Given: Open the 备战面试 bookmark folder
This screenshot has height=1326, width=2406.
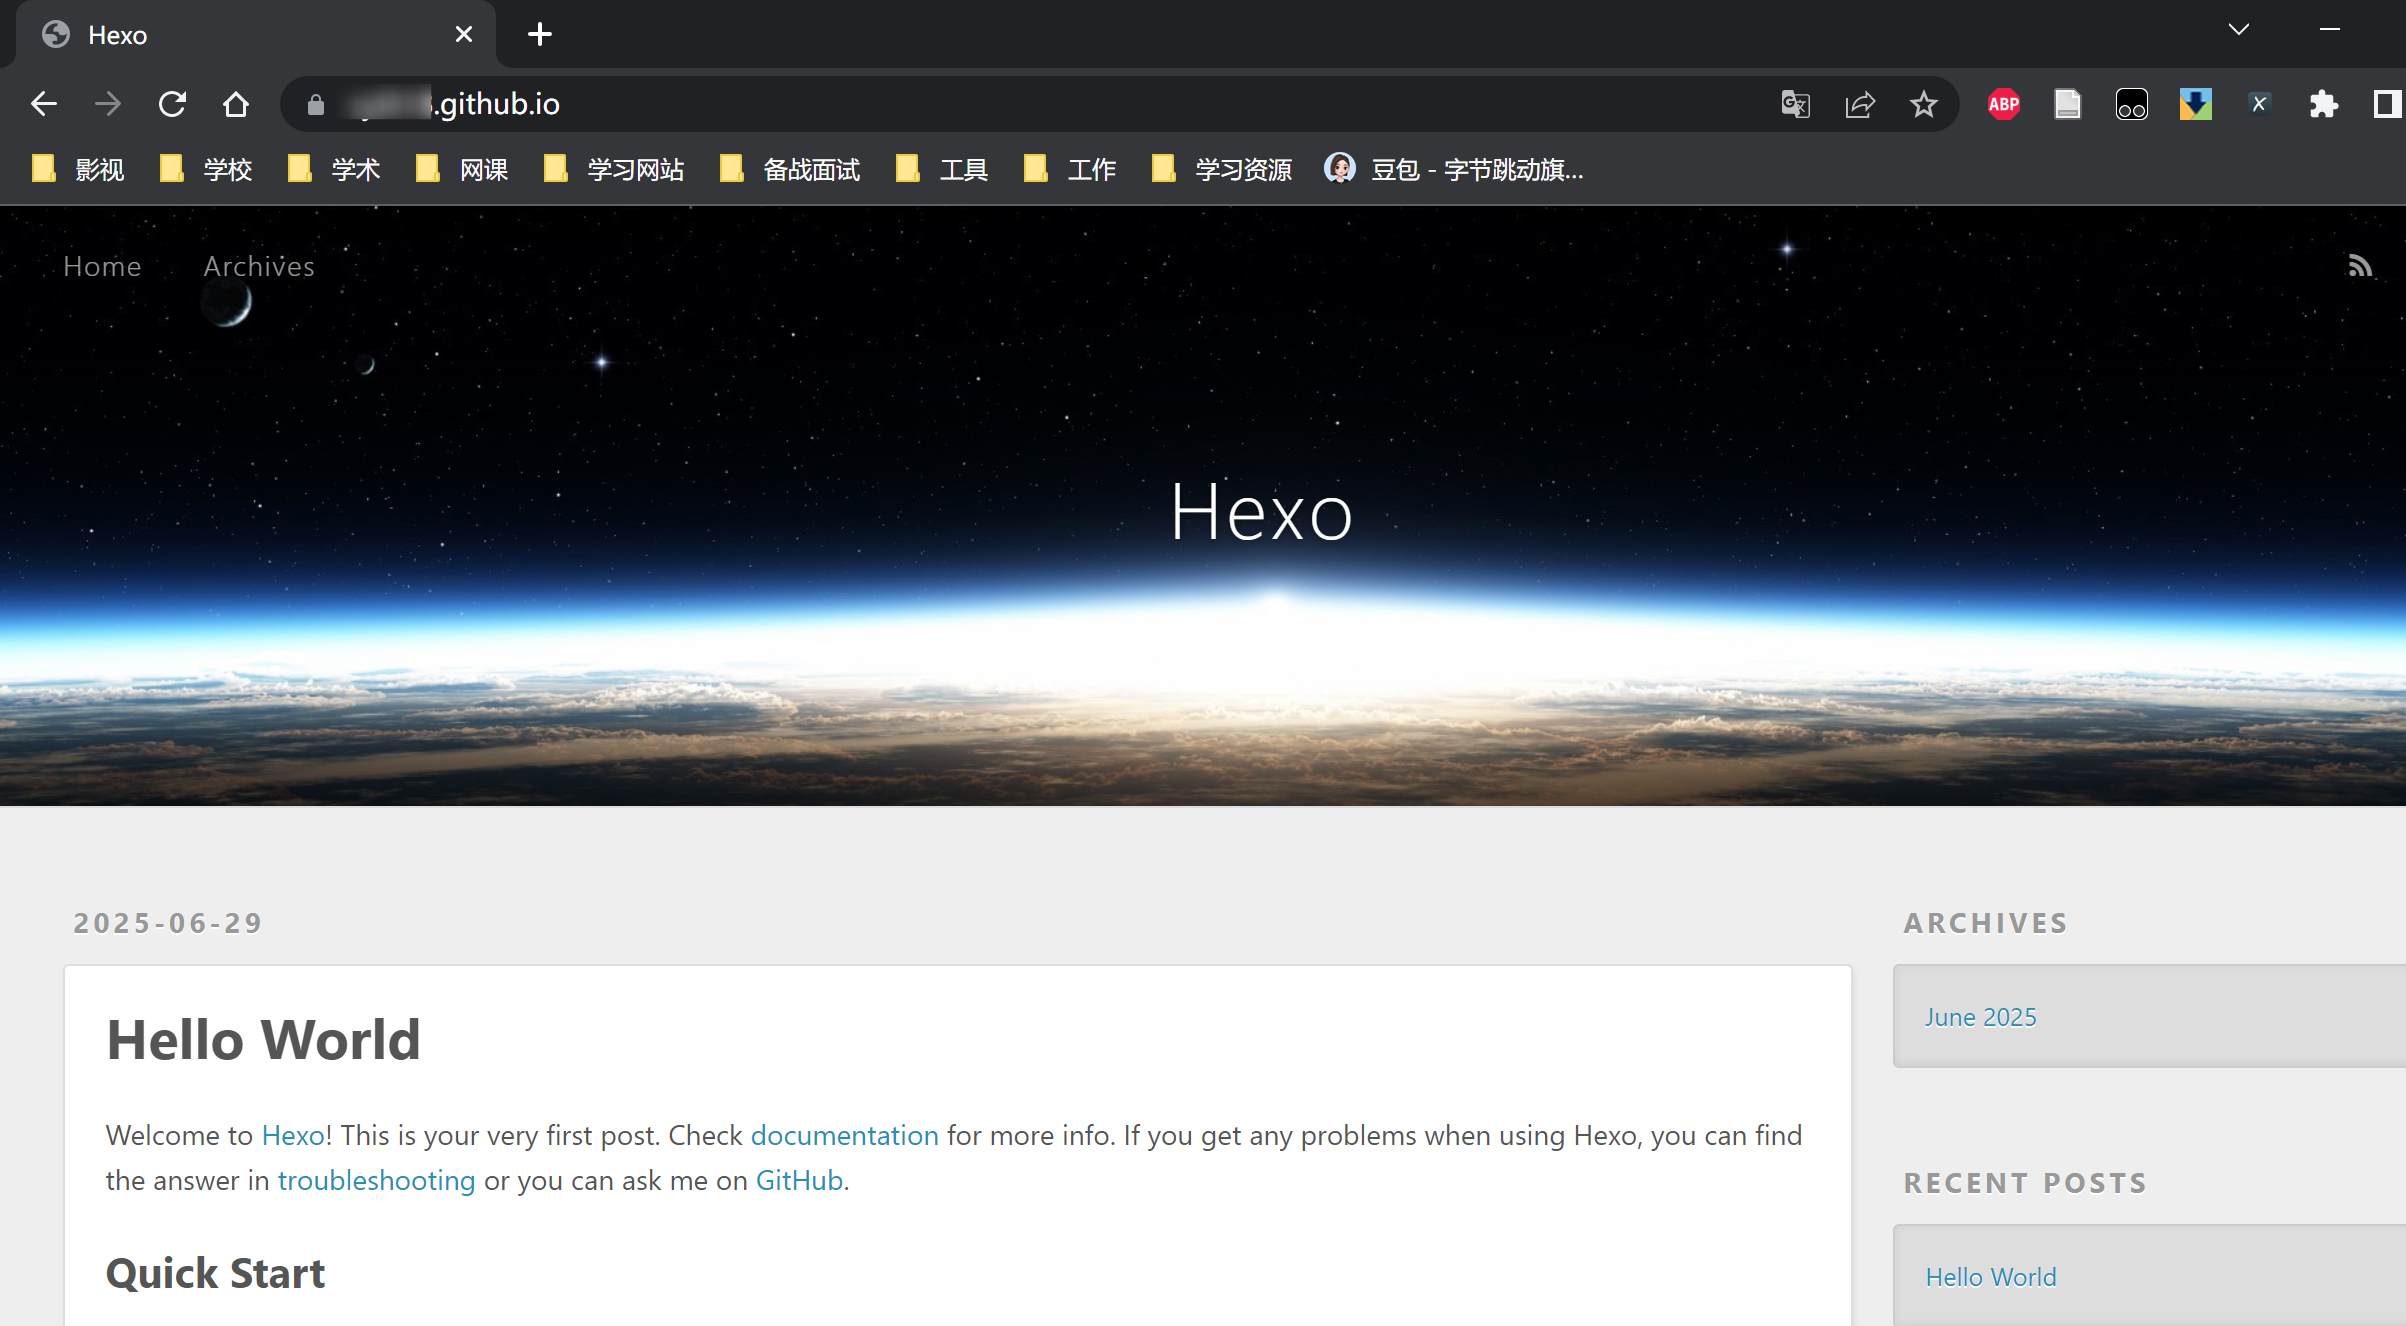Looking at the screenshot, I should pyautogui.click(x=790, y=169).
